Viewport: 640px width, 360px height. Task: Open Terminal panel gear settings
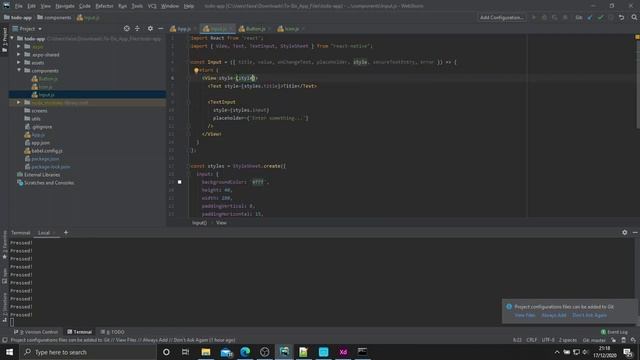pyautogui.click(x=624, y=232)
